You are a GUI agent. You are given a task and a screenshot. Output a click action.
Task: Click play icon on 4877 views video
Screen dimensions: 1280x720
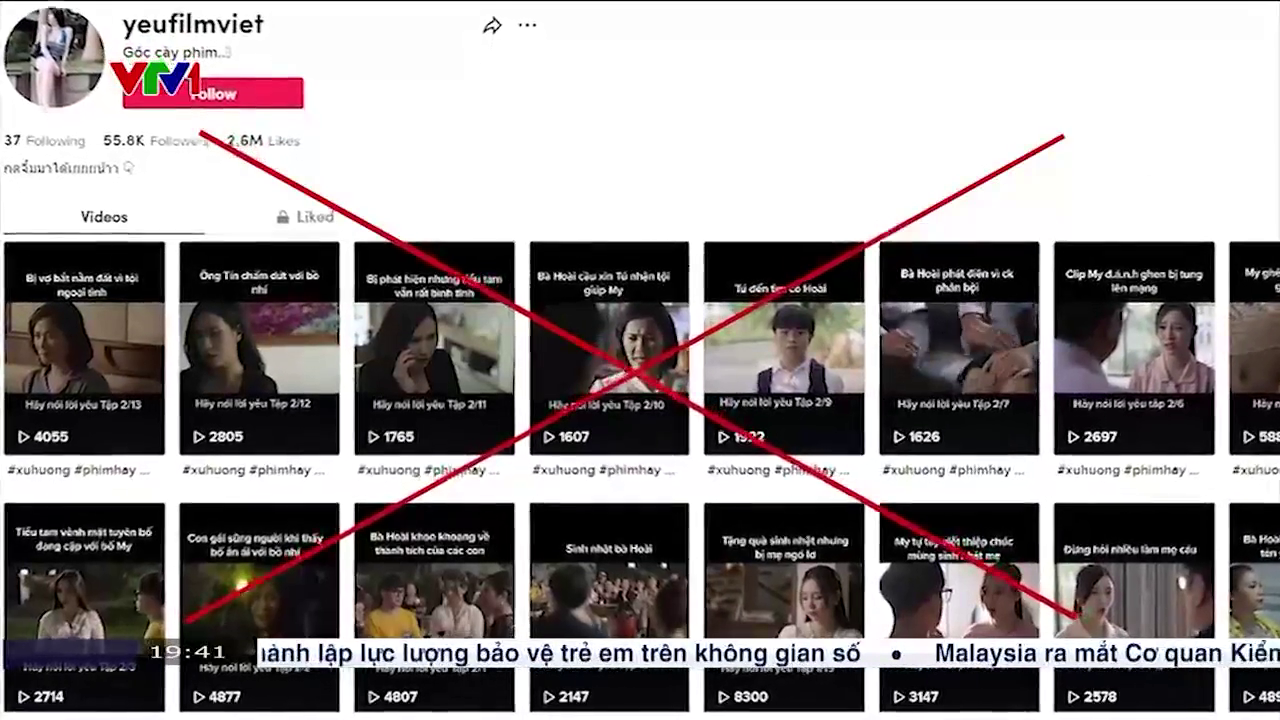(x=199, y=697)
